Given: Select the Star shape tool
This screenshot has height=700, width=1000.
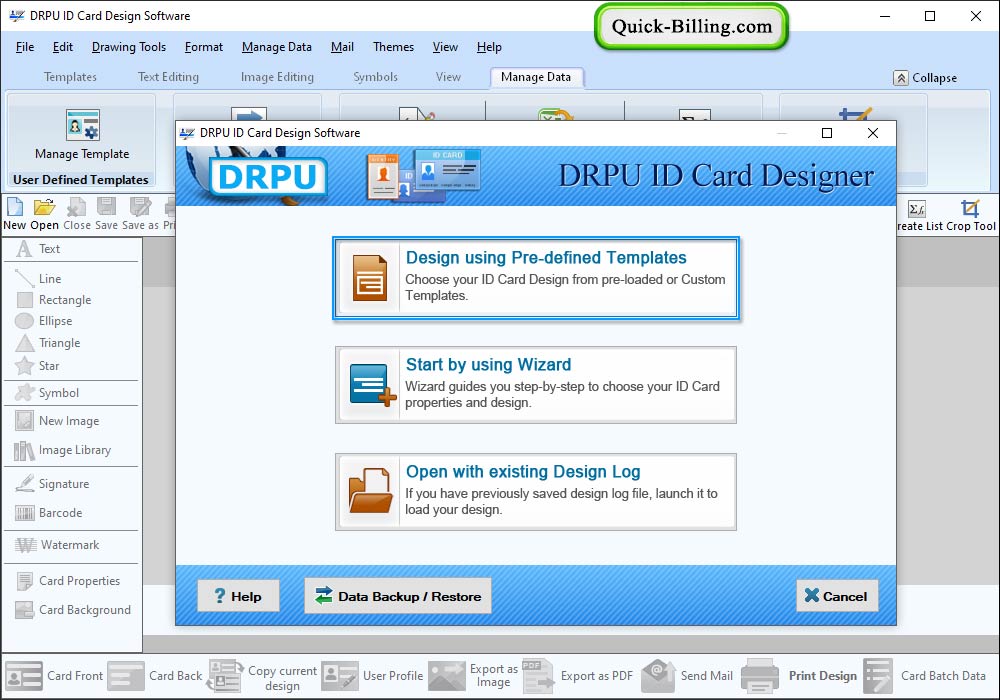Looking at the screenshot, I should (37, 366).
